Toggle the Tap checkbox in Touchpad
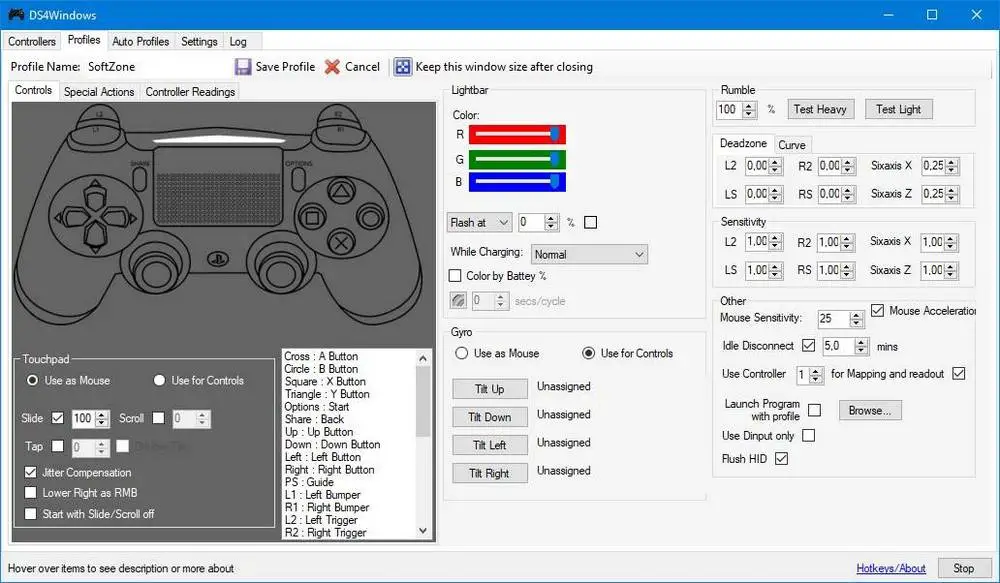 click(x=57, y=445)
